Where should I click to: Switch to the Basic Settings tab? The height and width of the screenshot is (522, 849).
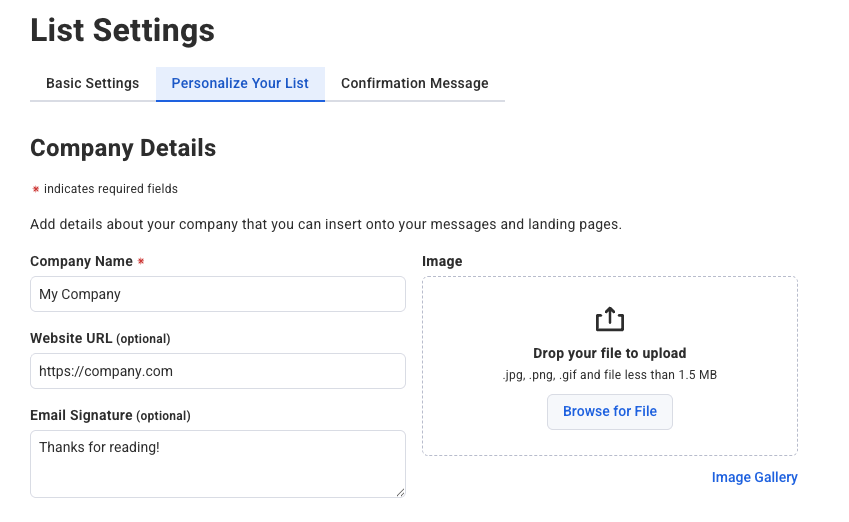pos(92,83)
